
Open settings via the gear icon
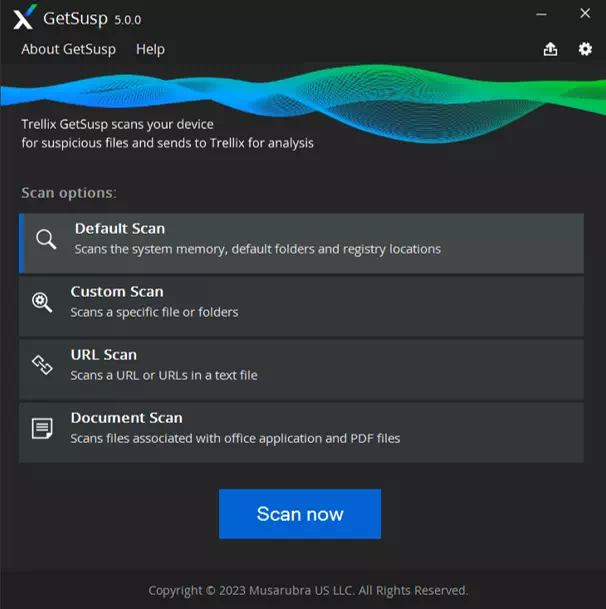coord(585,49)
